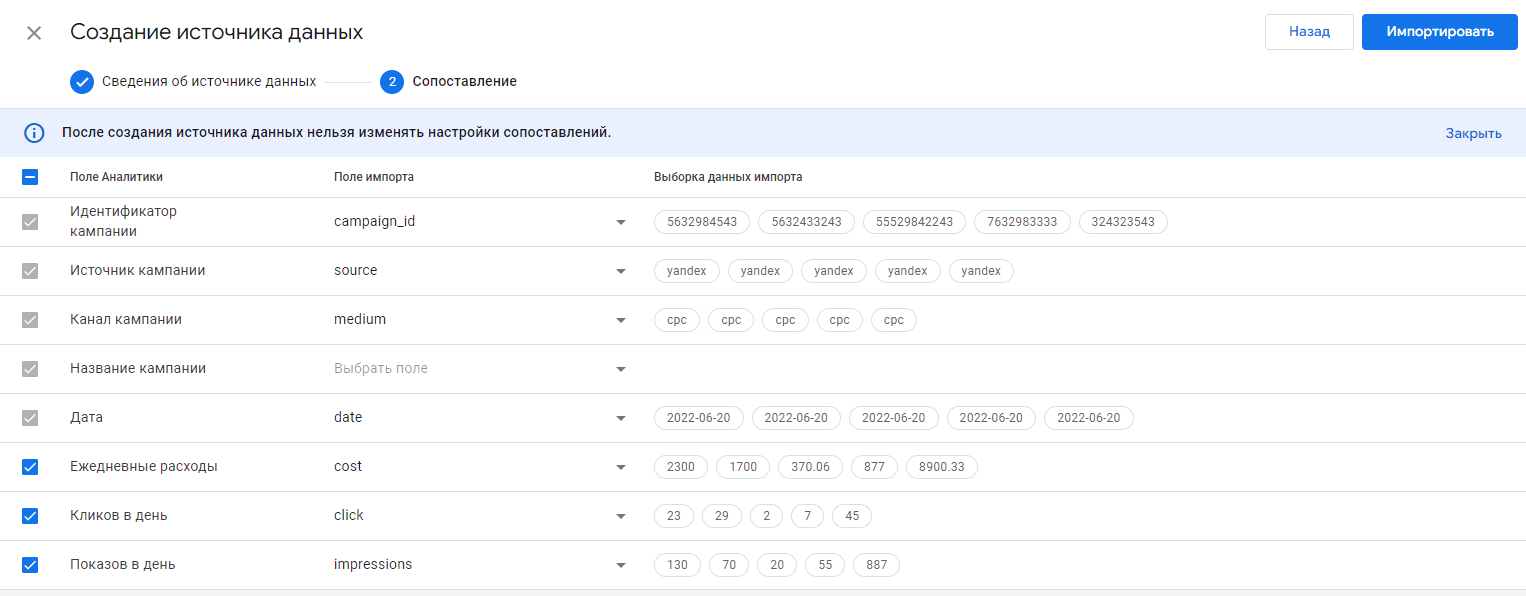Click the Импортировать button

(x=1440, y=32)
